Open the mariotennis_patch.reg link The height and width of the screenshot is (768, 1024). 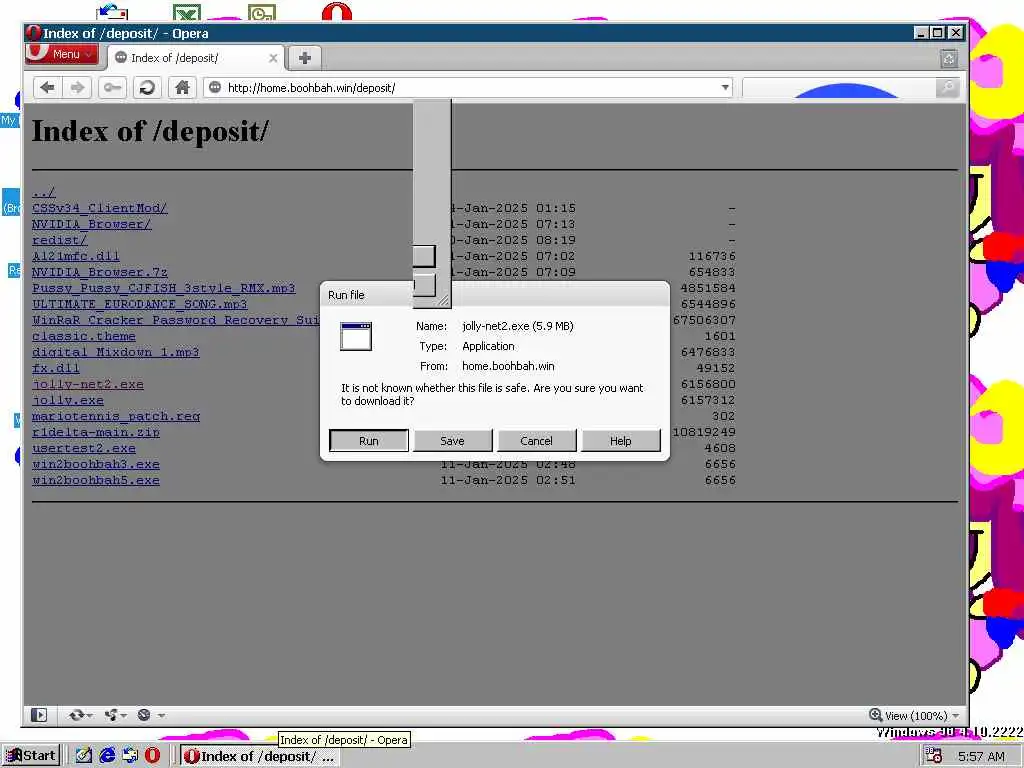point(116,416)
